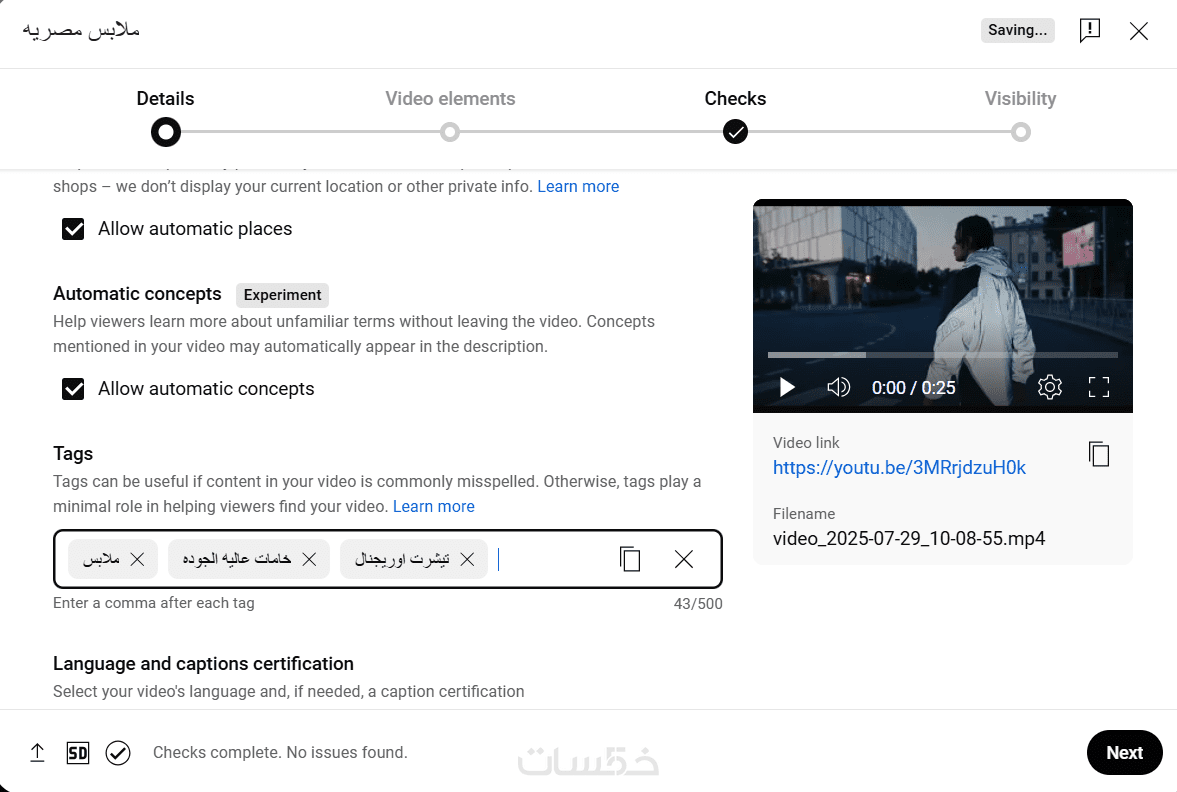The image size is (1177, 792).
Task: Remove the تيشرت اوريجنال tag
Action: point(467,559)
